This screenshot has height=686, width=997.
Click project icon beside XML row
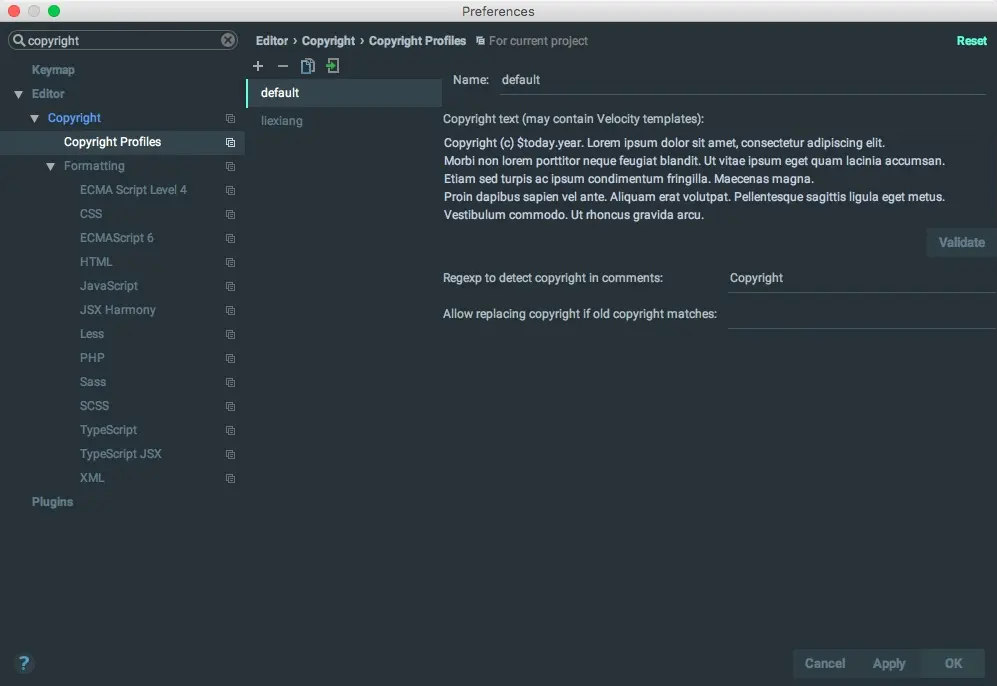click(x=230, y=479)
